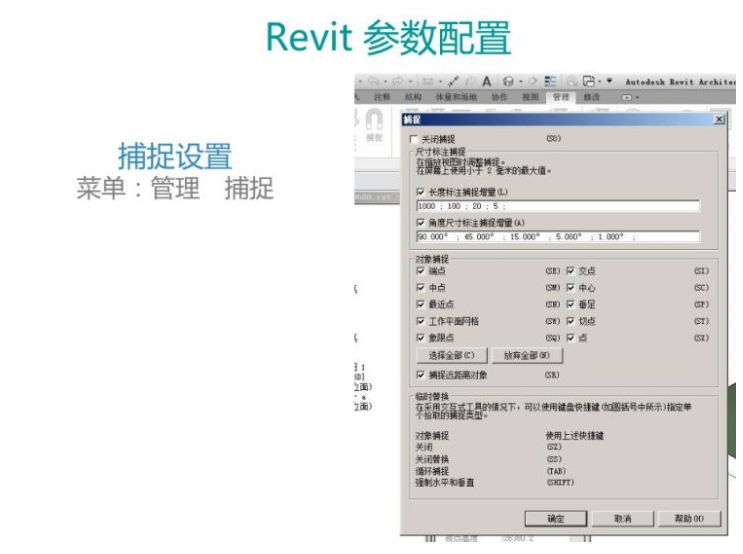This screenshot has width=743, height=554.
Task: Click the Close Hidden Windows icon
Action: [571, 82]
